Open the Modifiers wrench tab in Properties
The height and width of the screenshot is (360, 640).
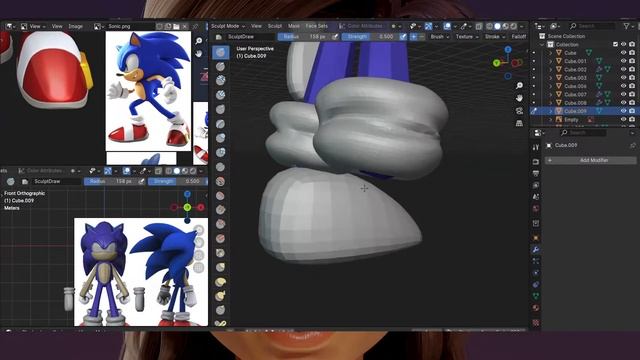click(x=536, y=249)
